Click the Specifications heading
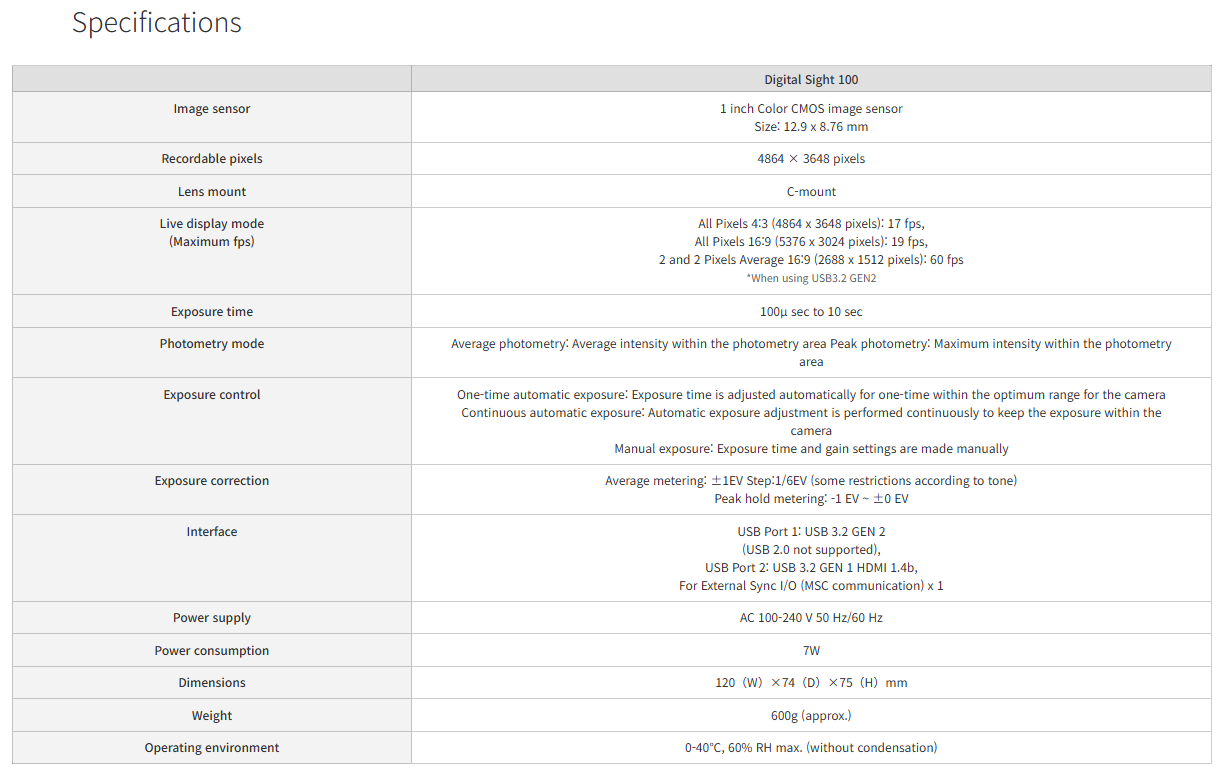 click(x=157, y=23)
